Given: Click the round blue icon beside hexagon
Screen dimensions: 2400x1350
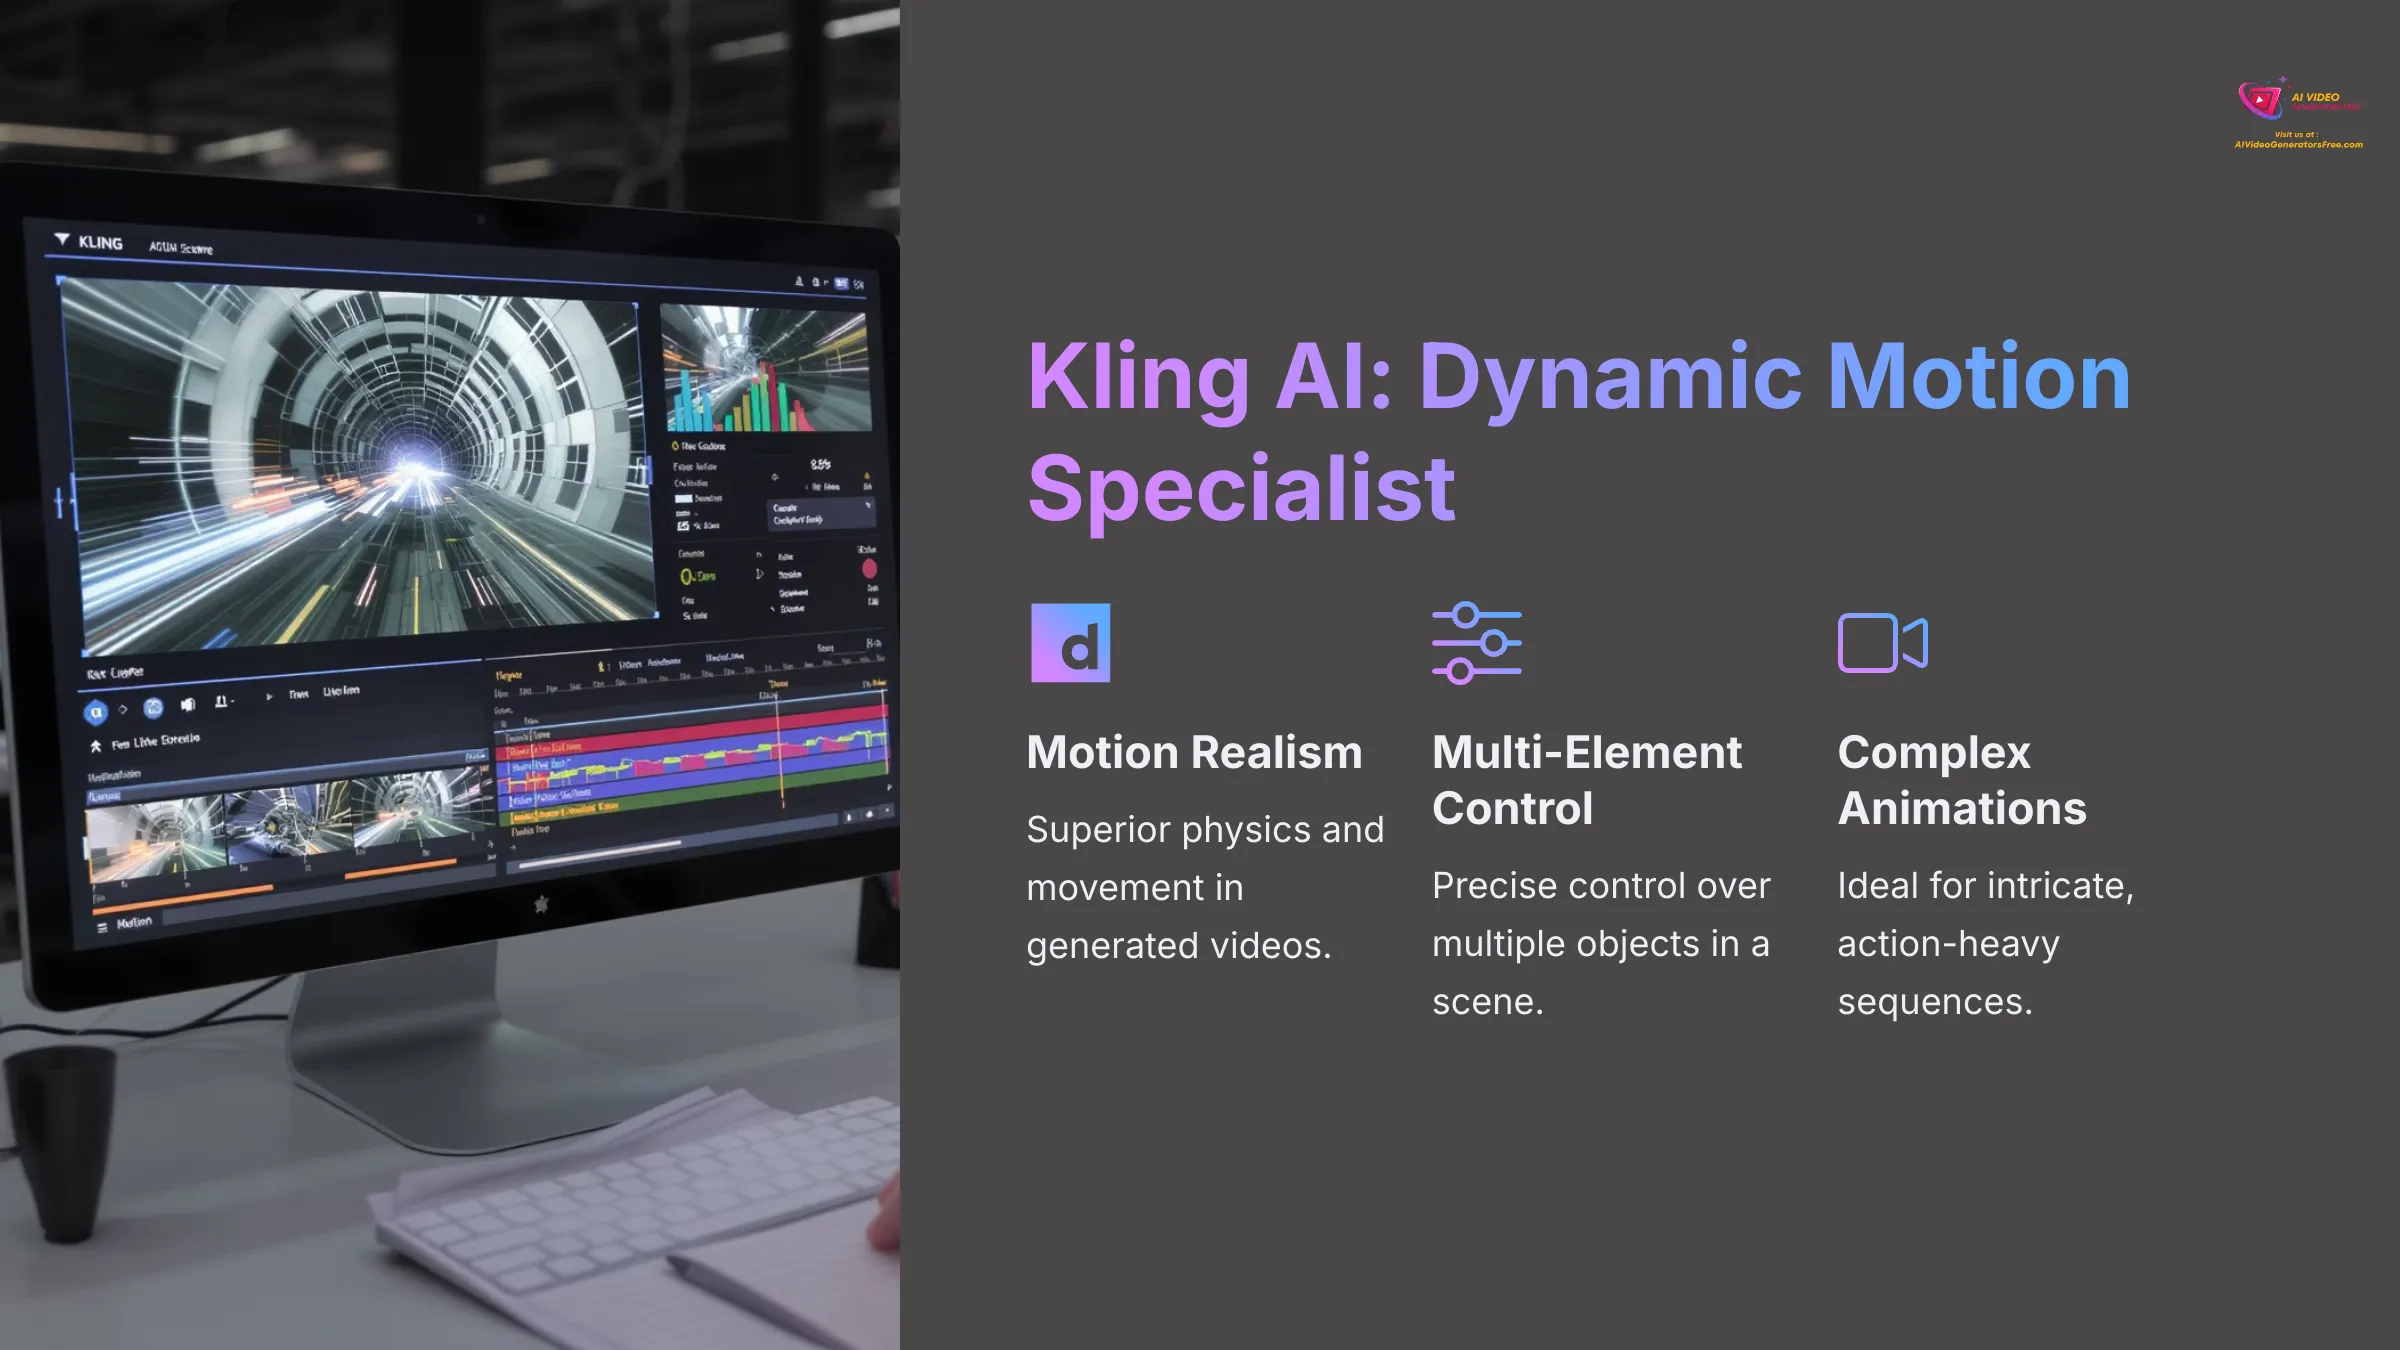Looking at the screenshot, I should click(153, 708).
